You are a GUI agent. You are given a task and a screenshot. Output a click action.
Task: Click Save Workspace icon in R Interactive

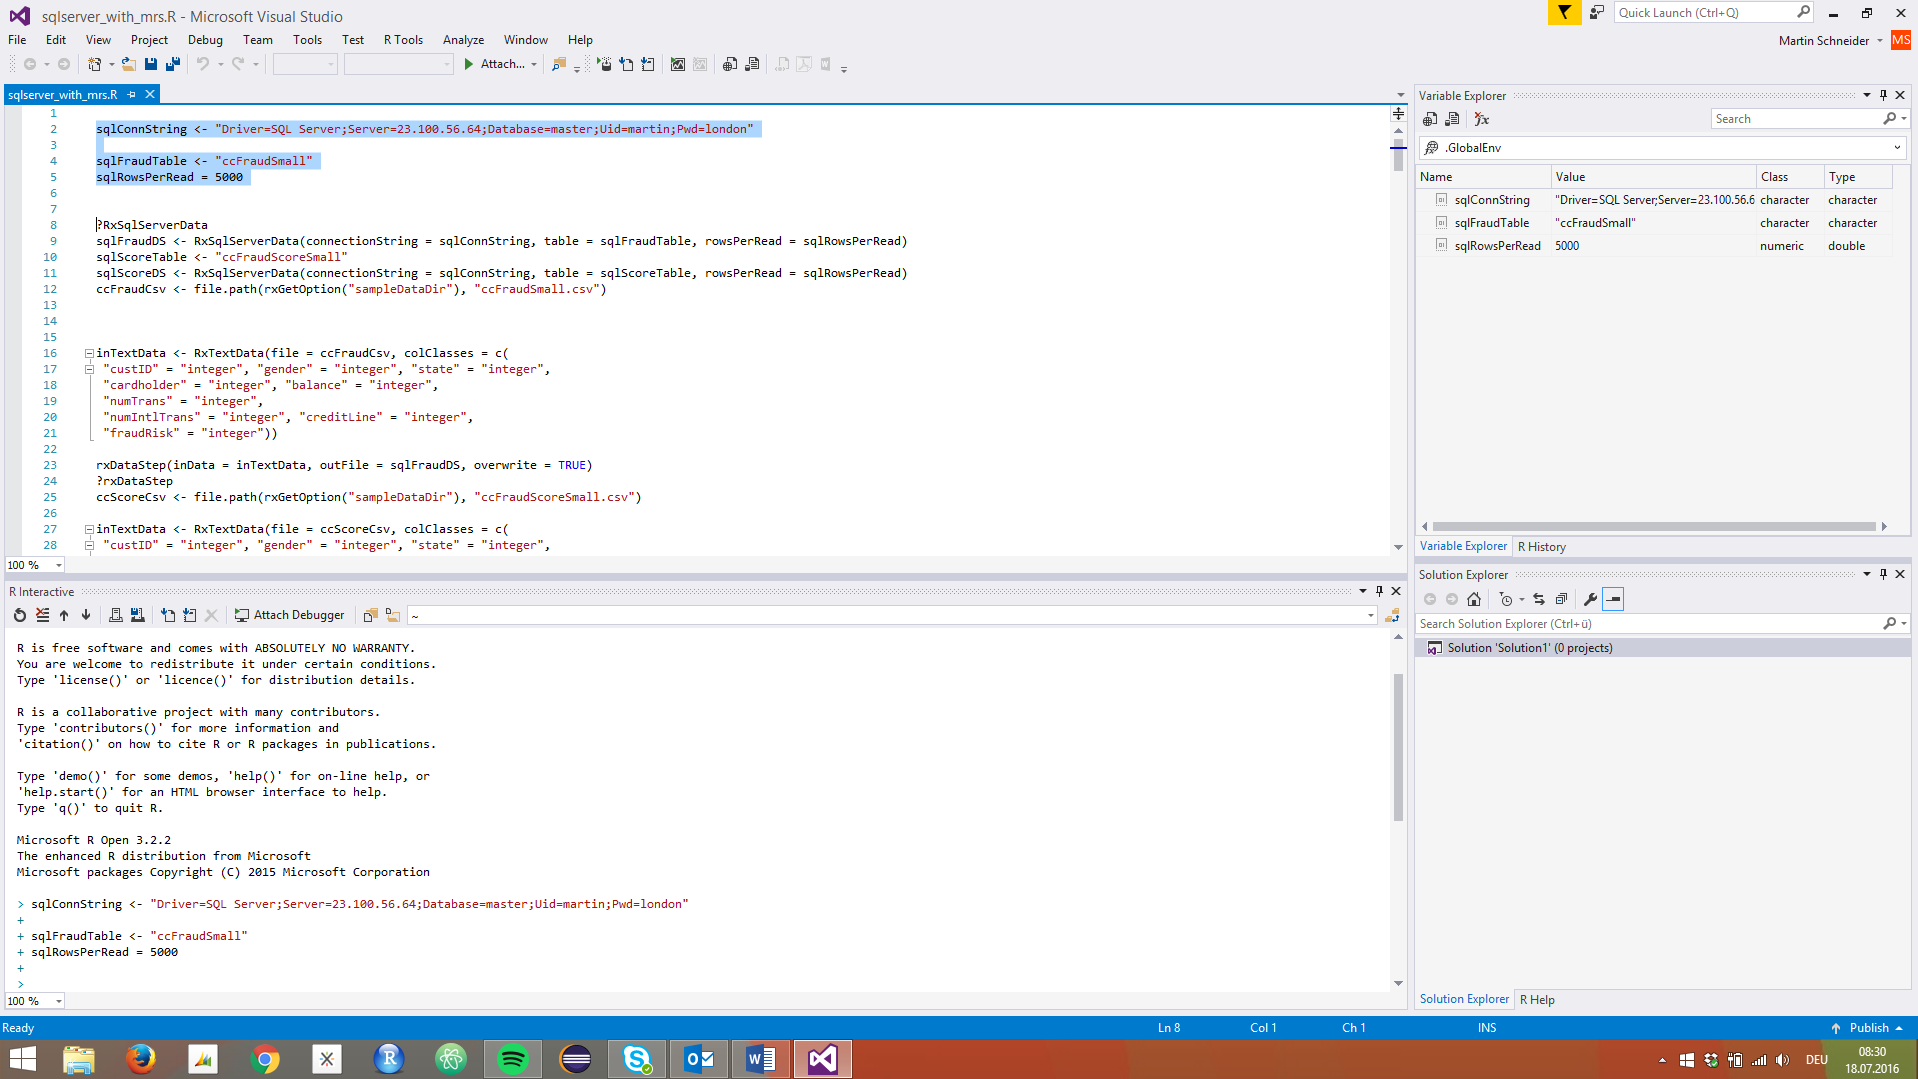(x=138, y=615)
